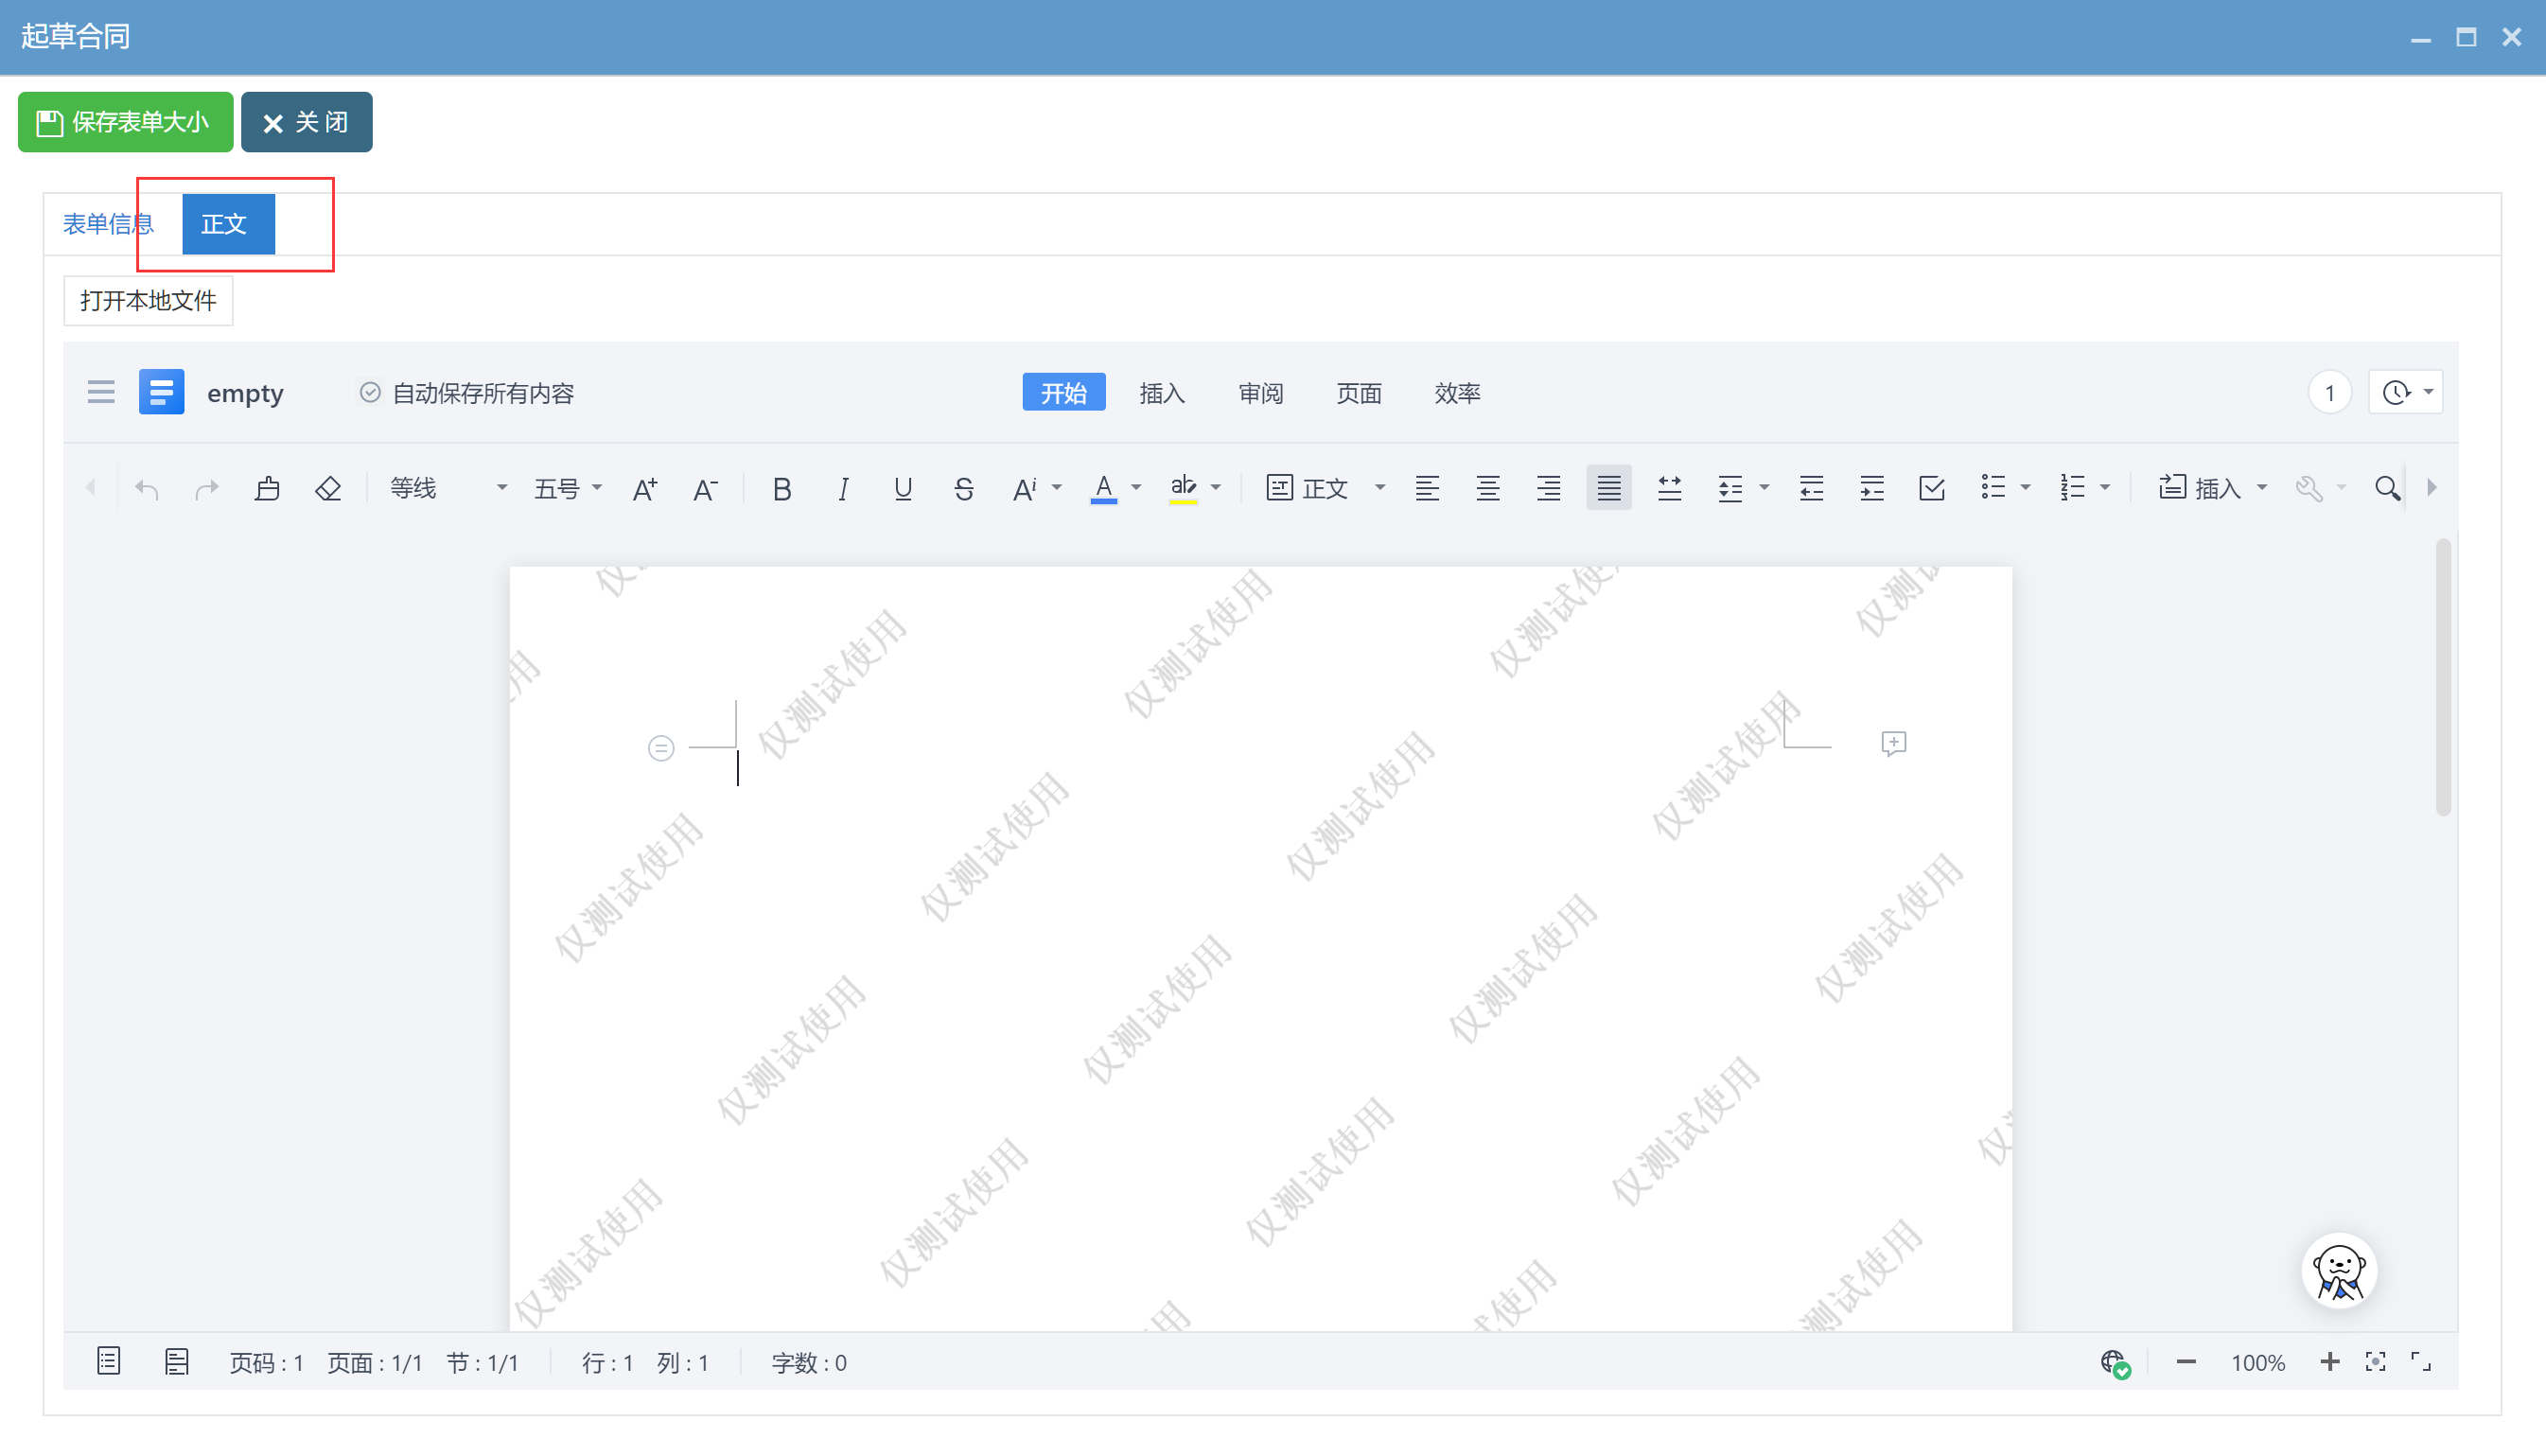The image size is (2546, 1456).
Task: Apply distributed alignment icon
Action: [1670, 488]
